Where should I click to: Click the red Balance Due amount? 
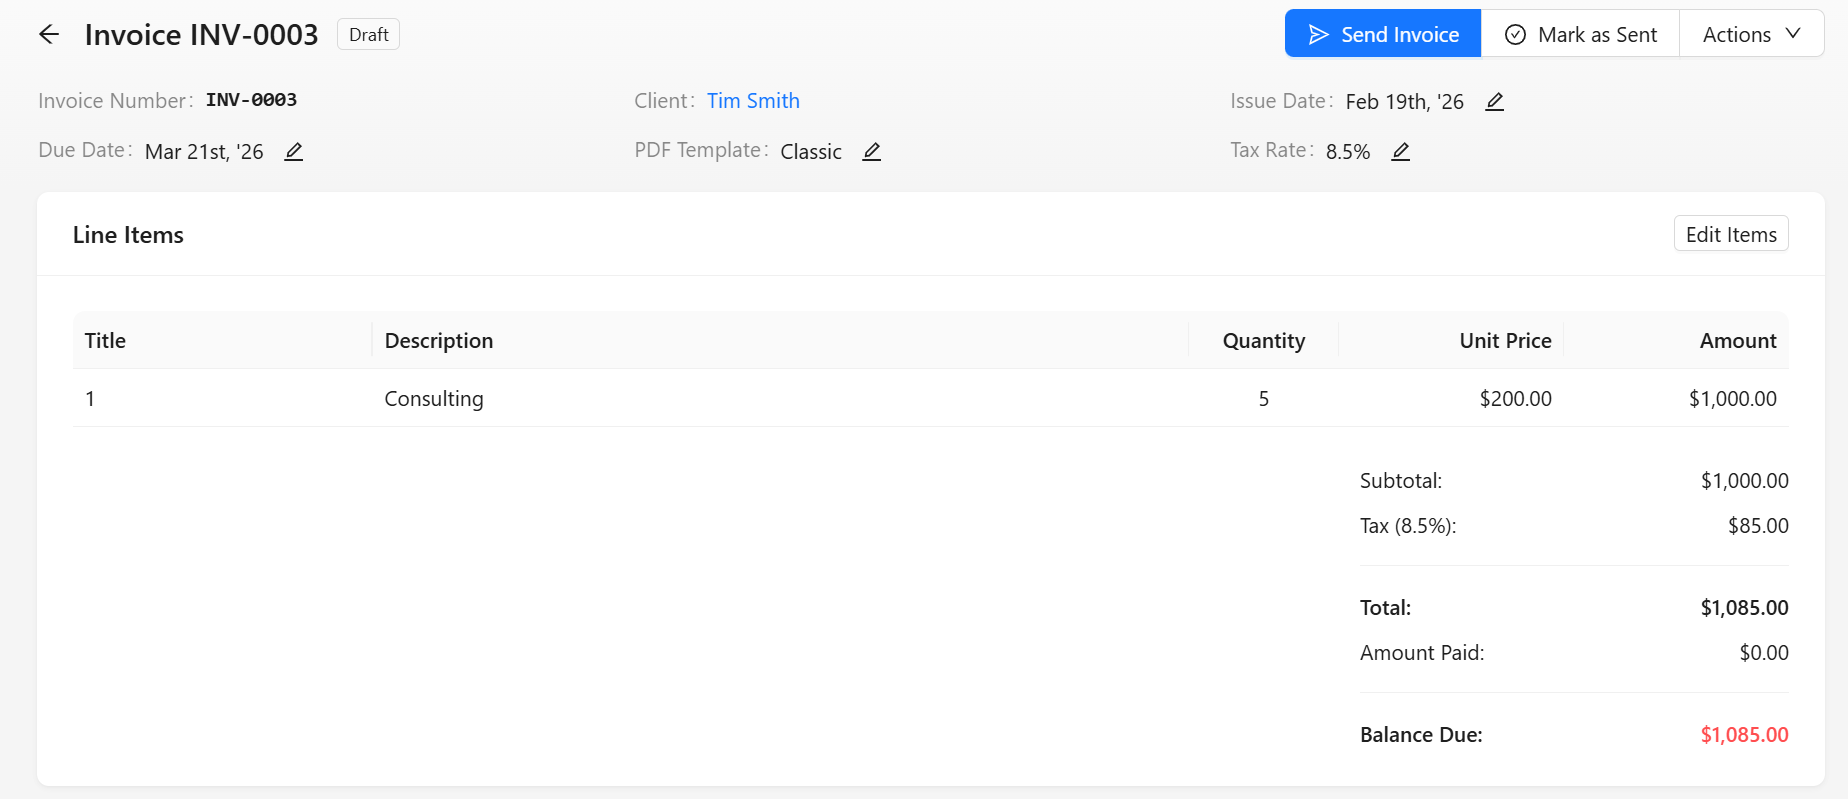click(x=1744, y=735)
